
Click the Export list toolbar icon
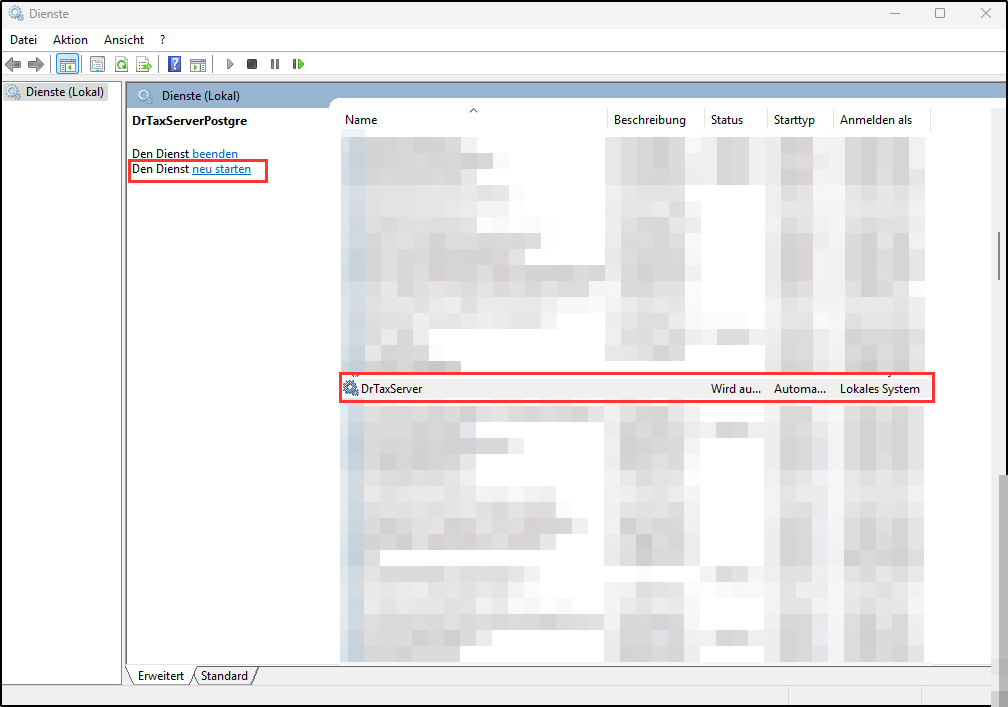(x=144, y=64)
